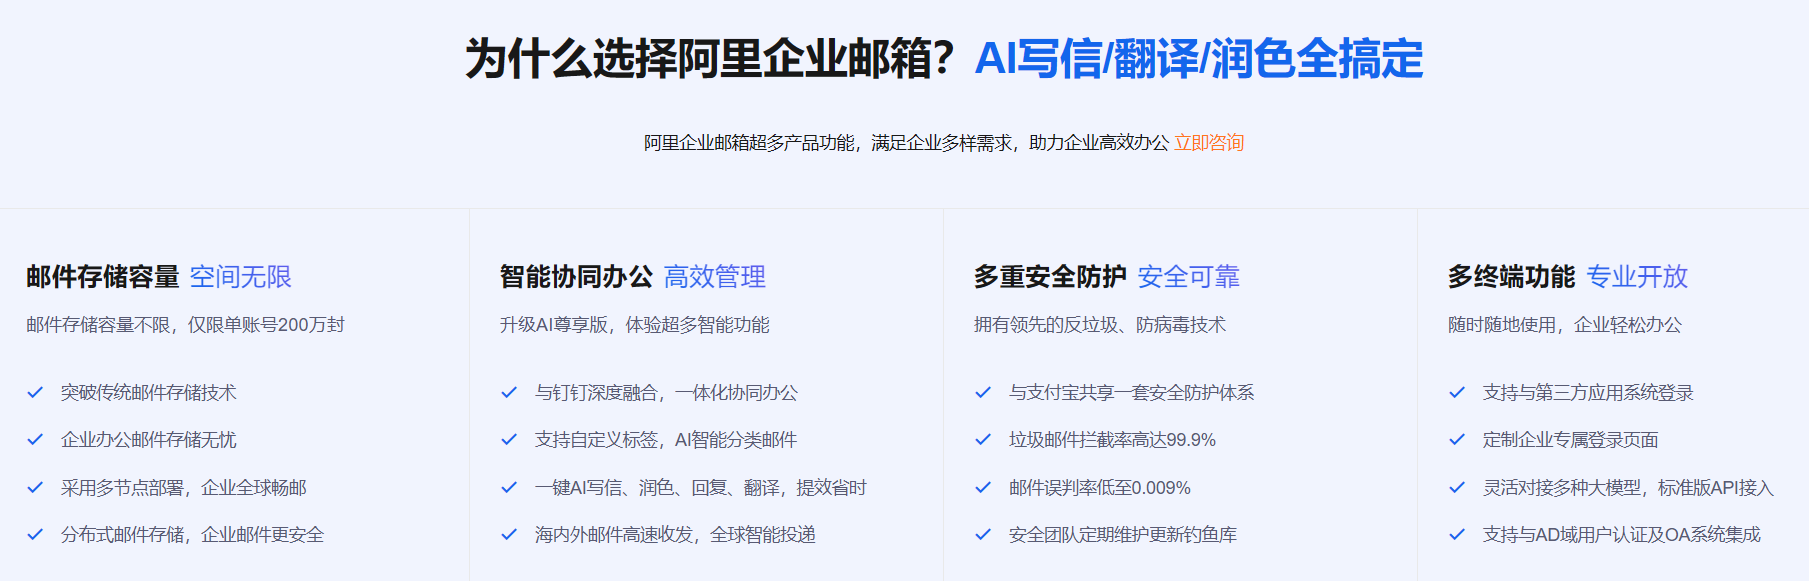Click the checkmark beside 垃圾邮件拦截率高达99.9%

(x=983, y=439)
